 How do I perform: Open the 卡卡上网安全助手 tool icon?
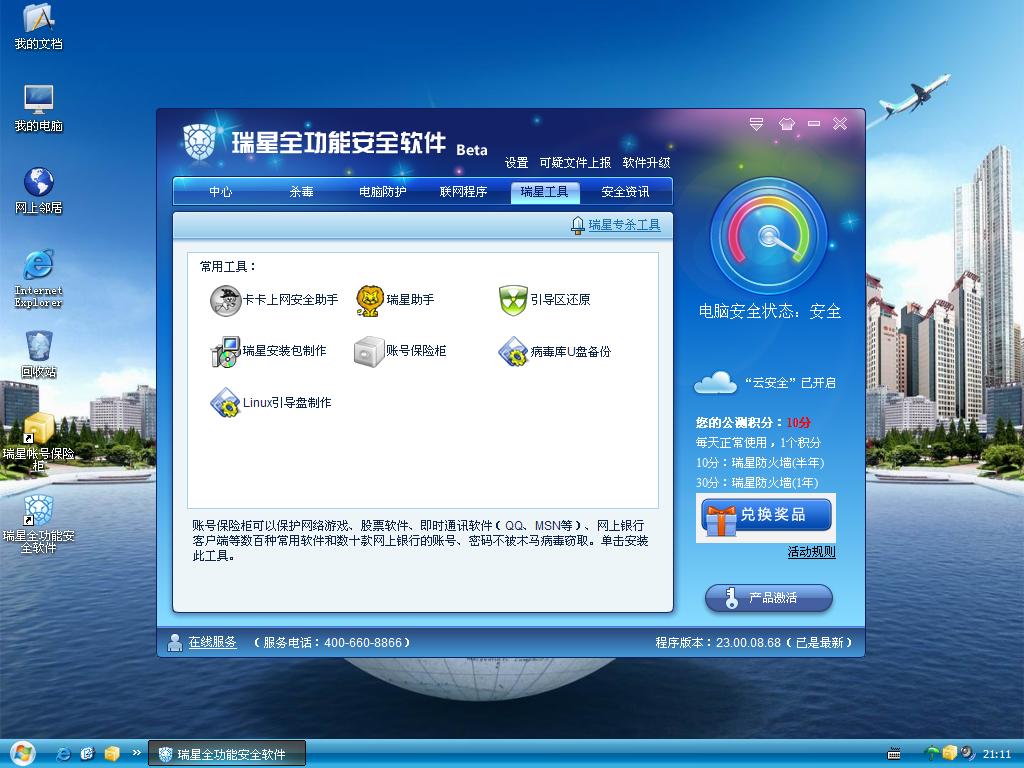click(x=225, y=300)
